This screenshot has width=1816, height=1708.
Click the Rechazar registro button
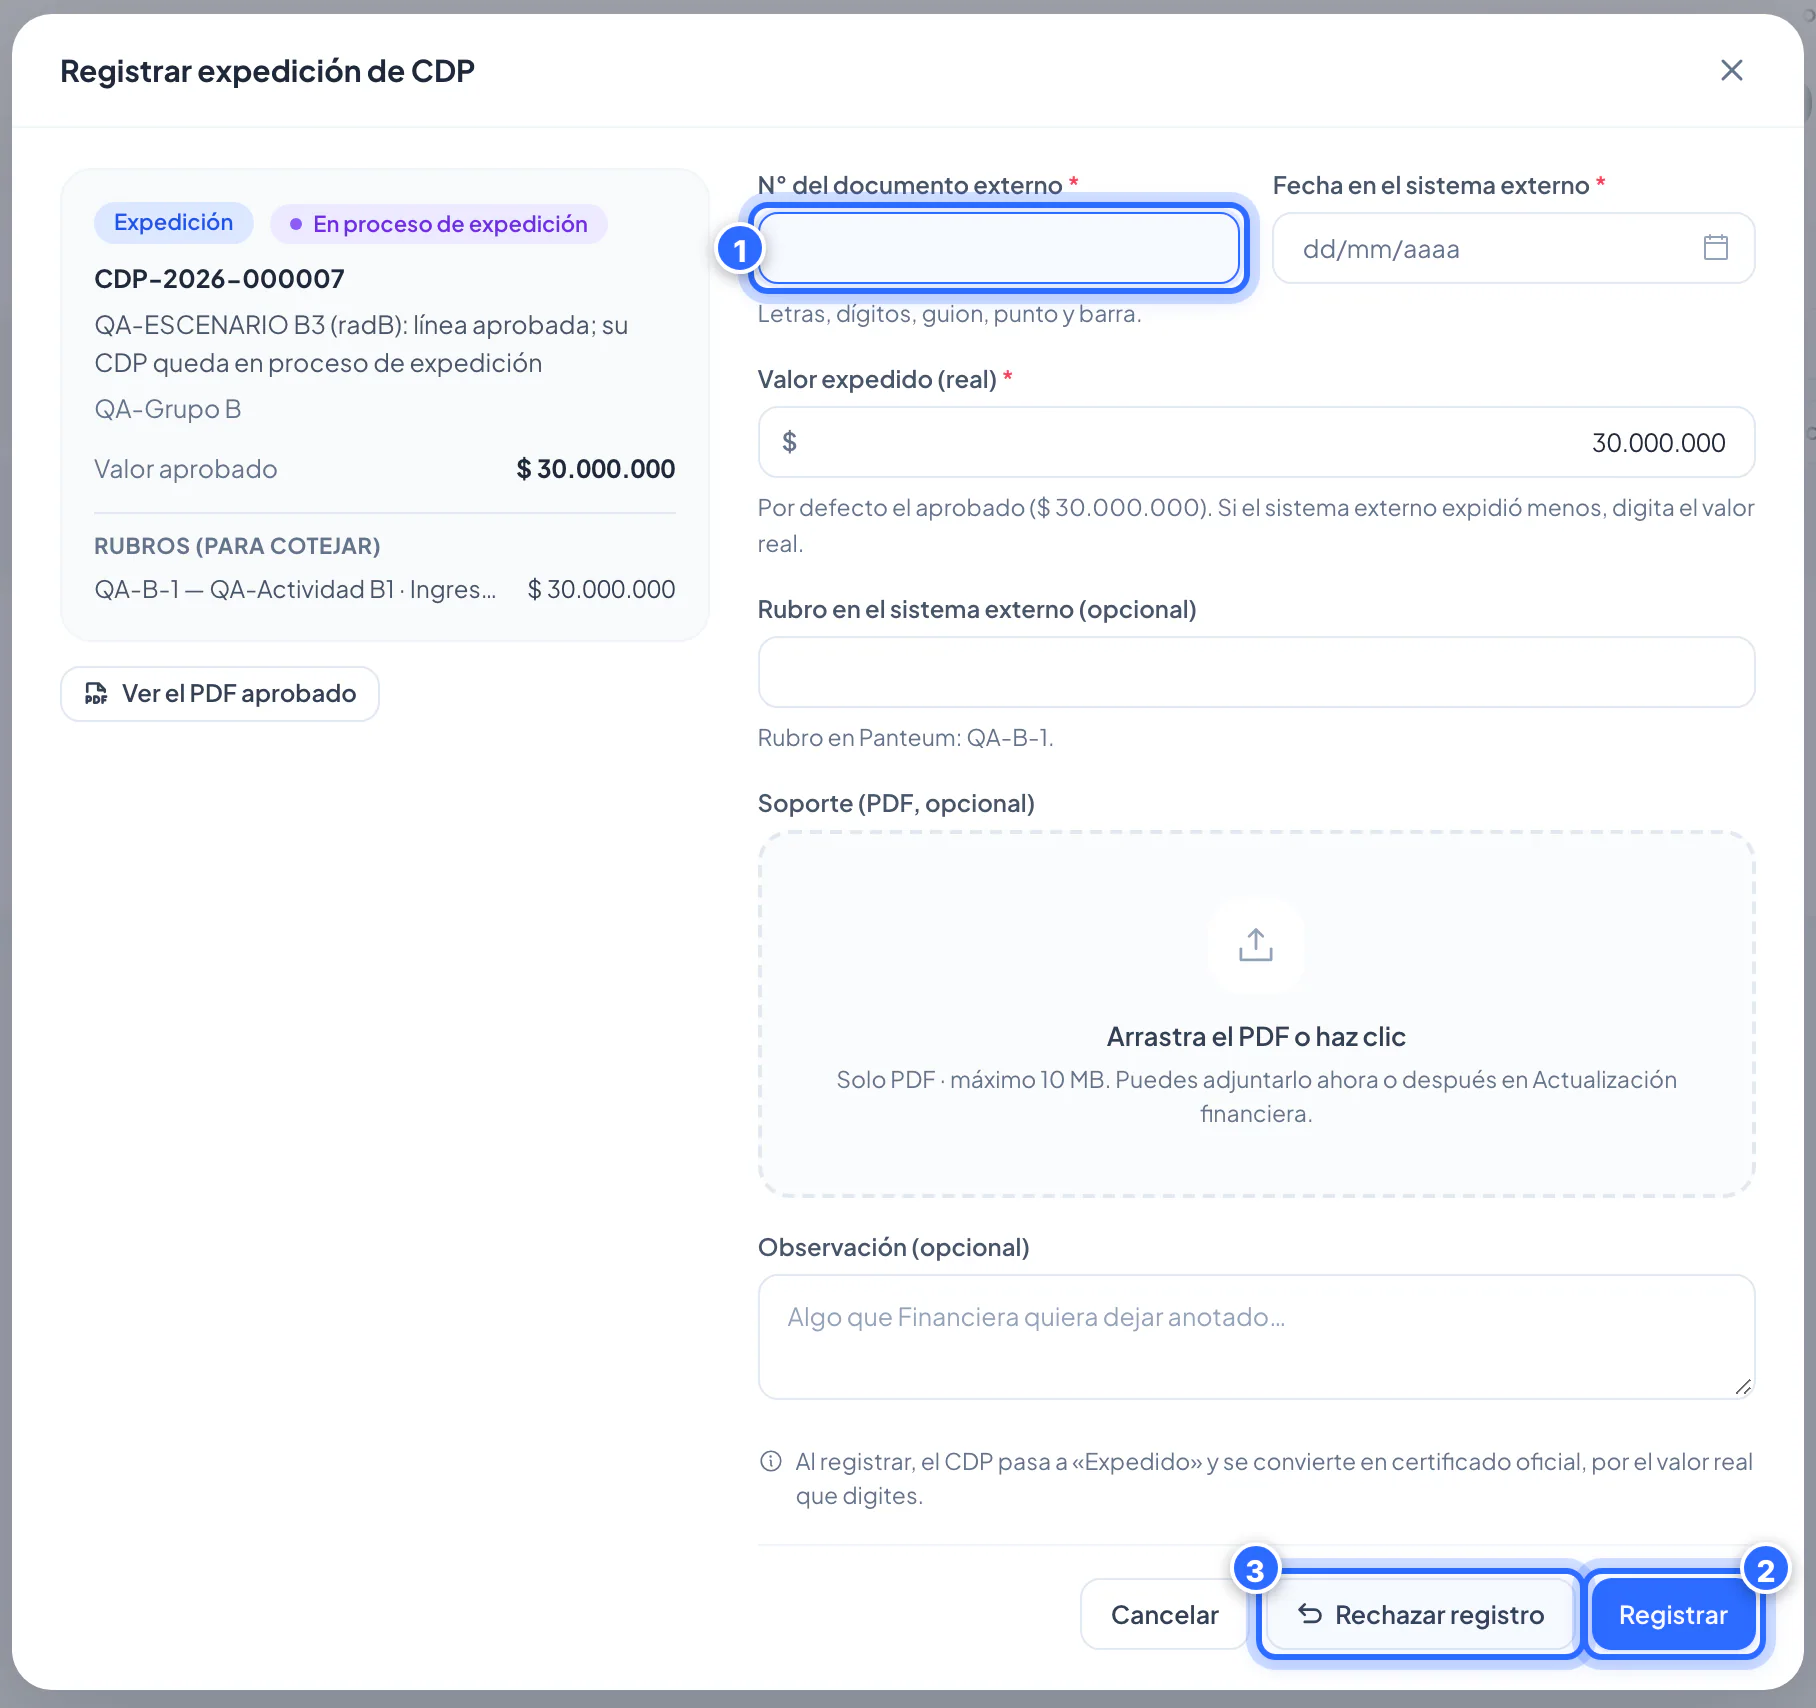1420,1614
